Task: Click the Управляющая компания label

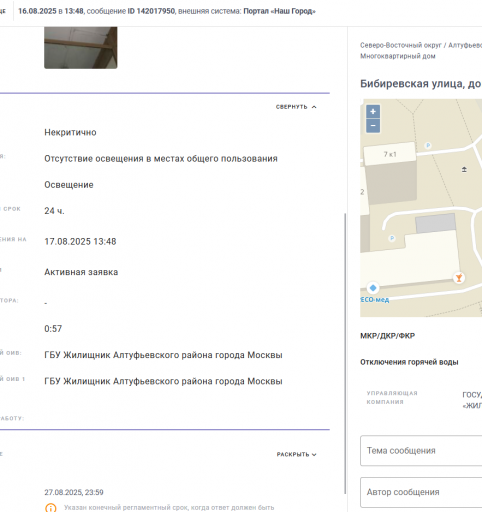Action: pos(392,397)
